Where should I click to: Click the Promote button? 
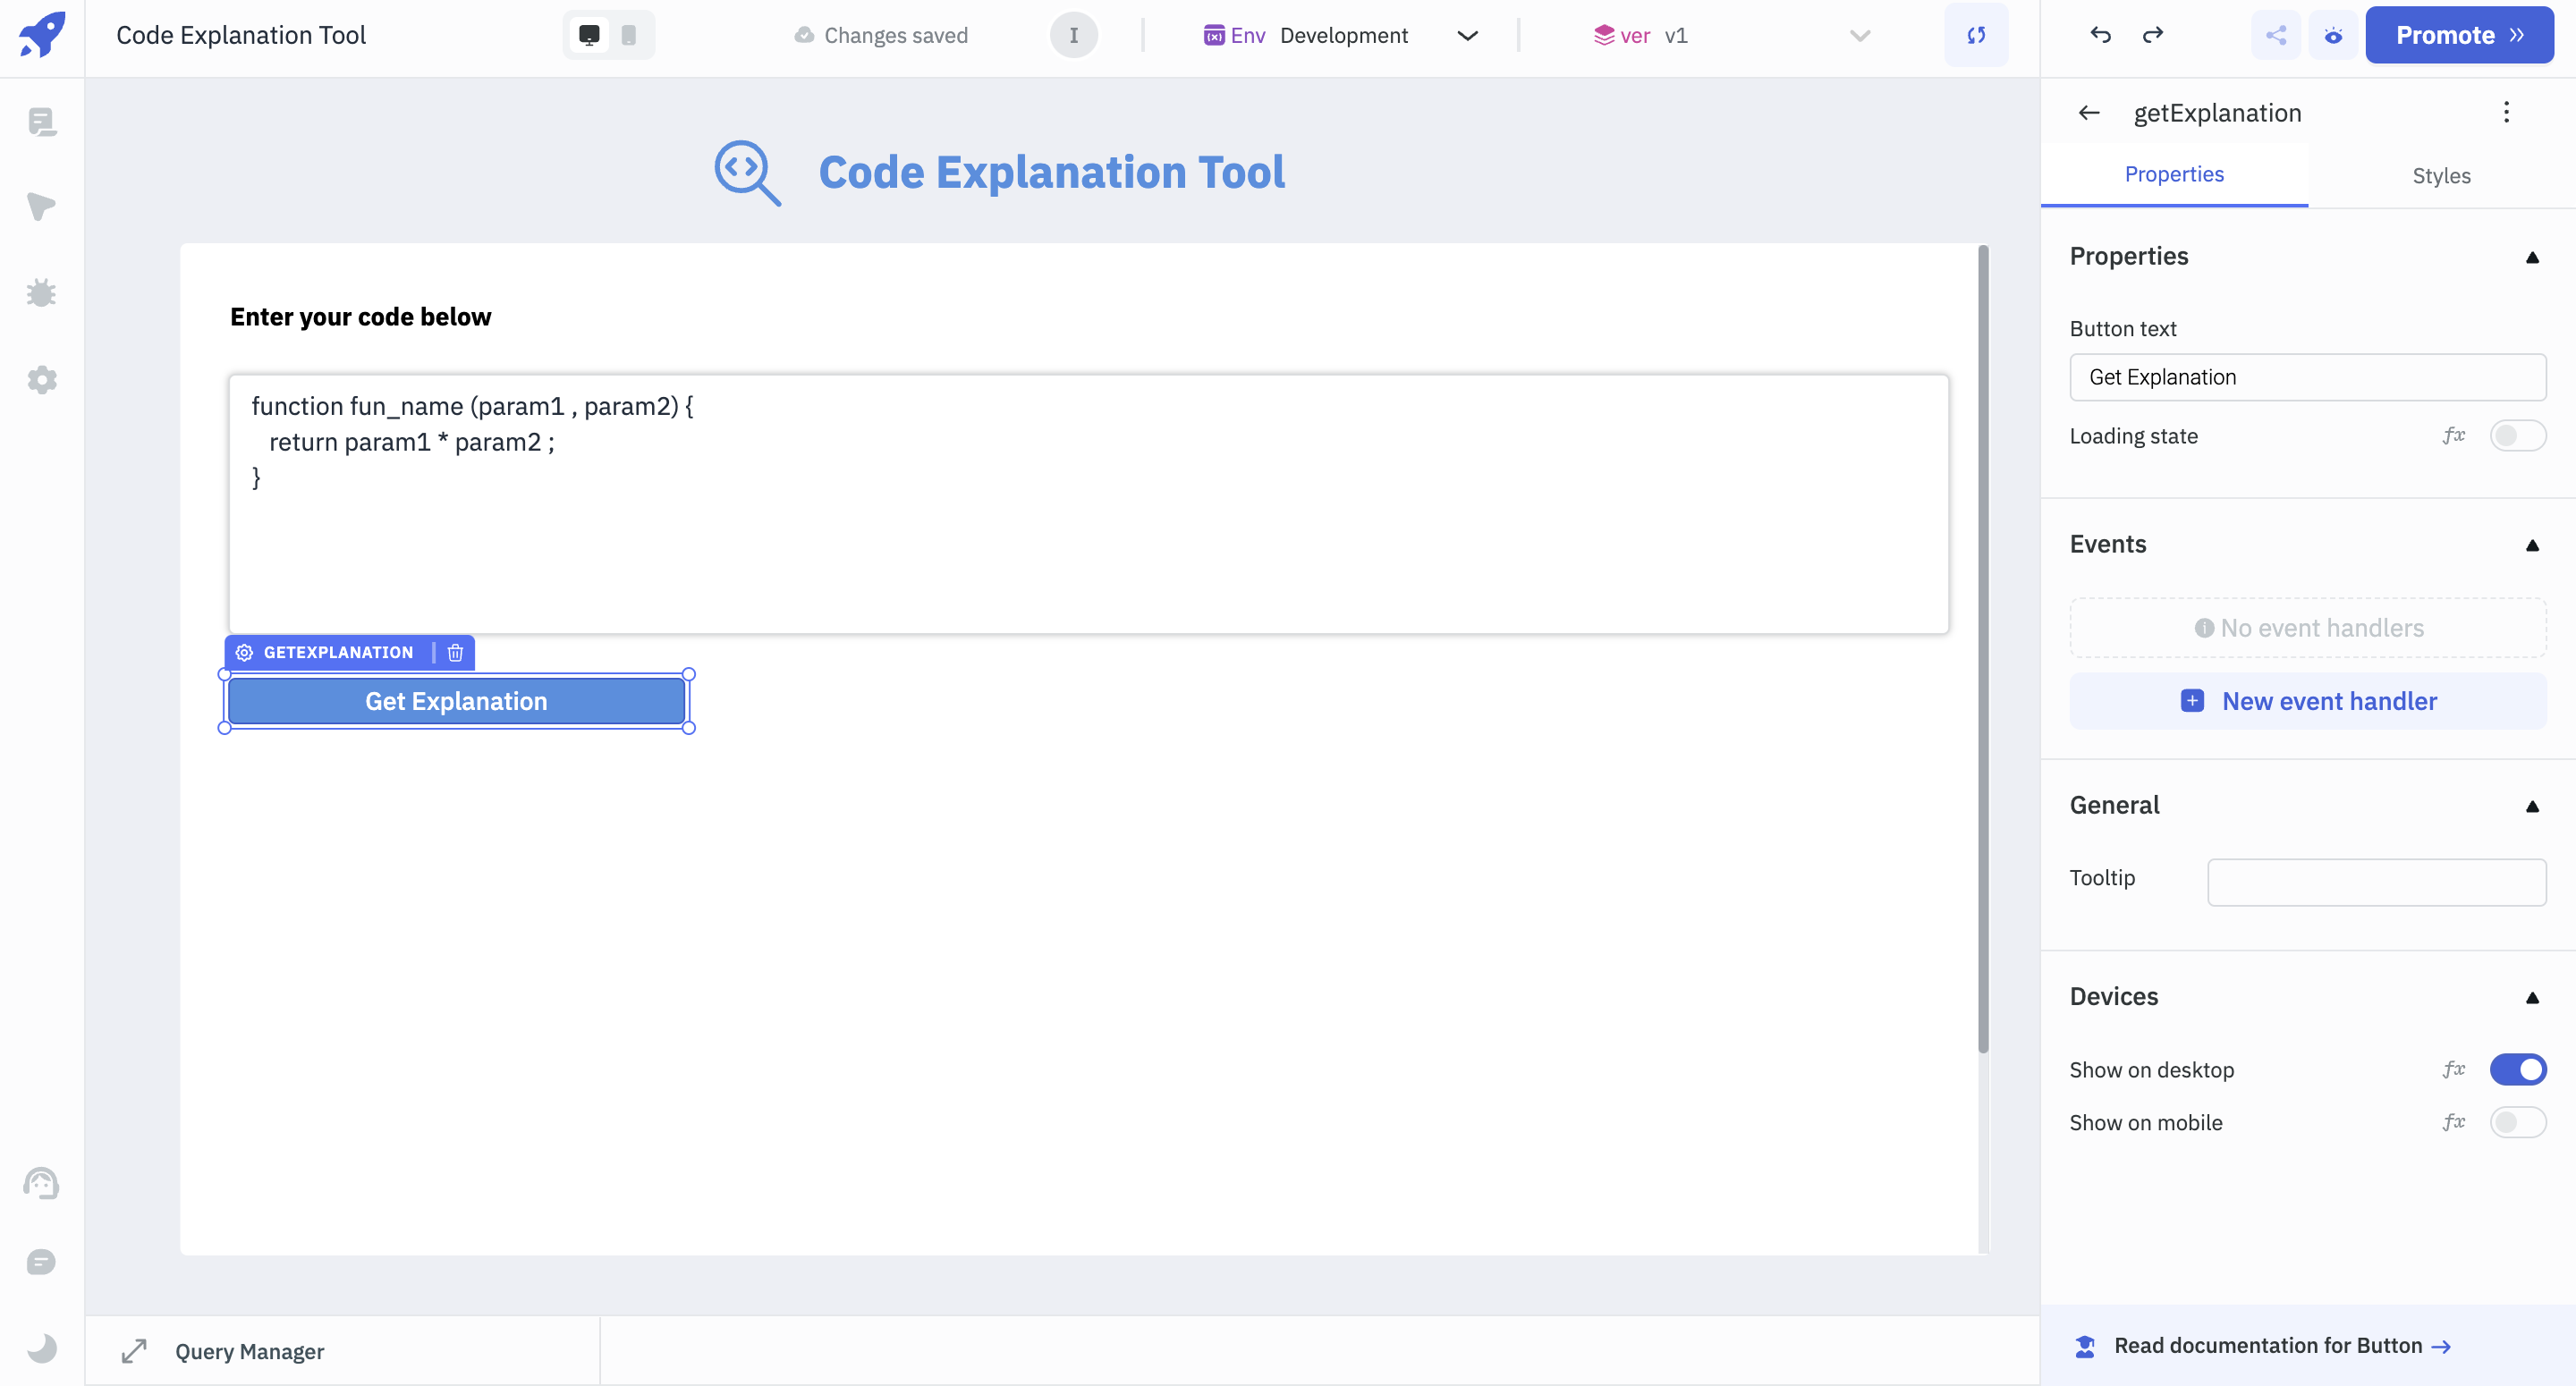2460,35
